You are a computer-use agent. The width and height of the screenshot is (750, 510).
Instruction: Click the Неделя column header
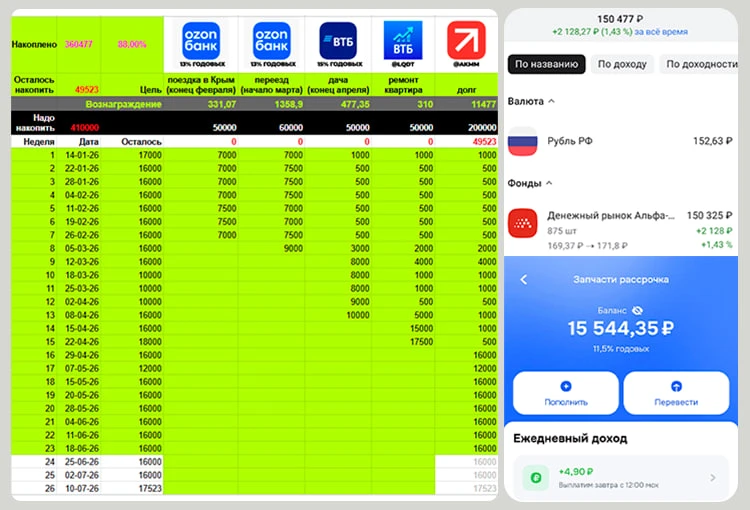pyautogui.click(x=34, y=142)
